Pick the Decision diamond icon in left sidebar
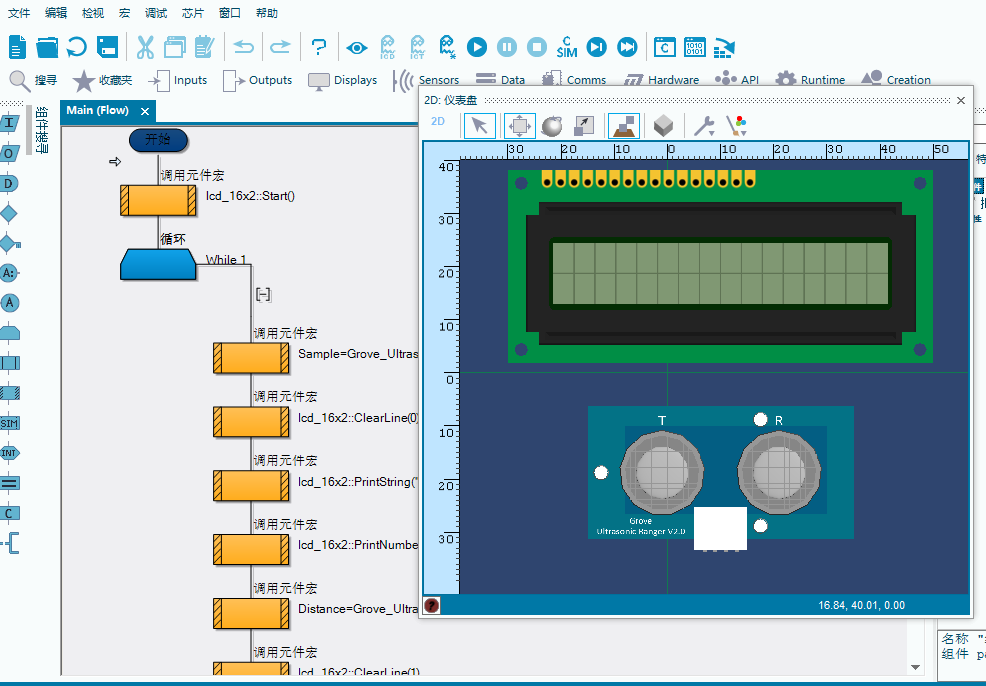 pyautogui.click(x=10, y=213)
